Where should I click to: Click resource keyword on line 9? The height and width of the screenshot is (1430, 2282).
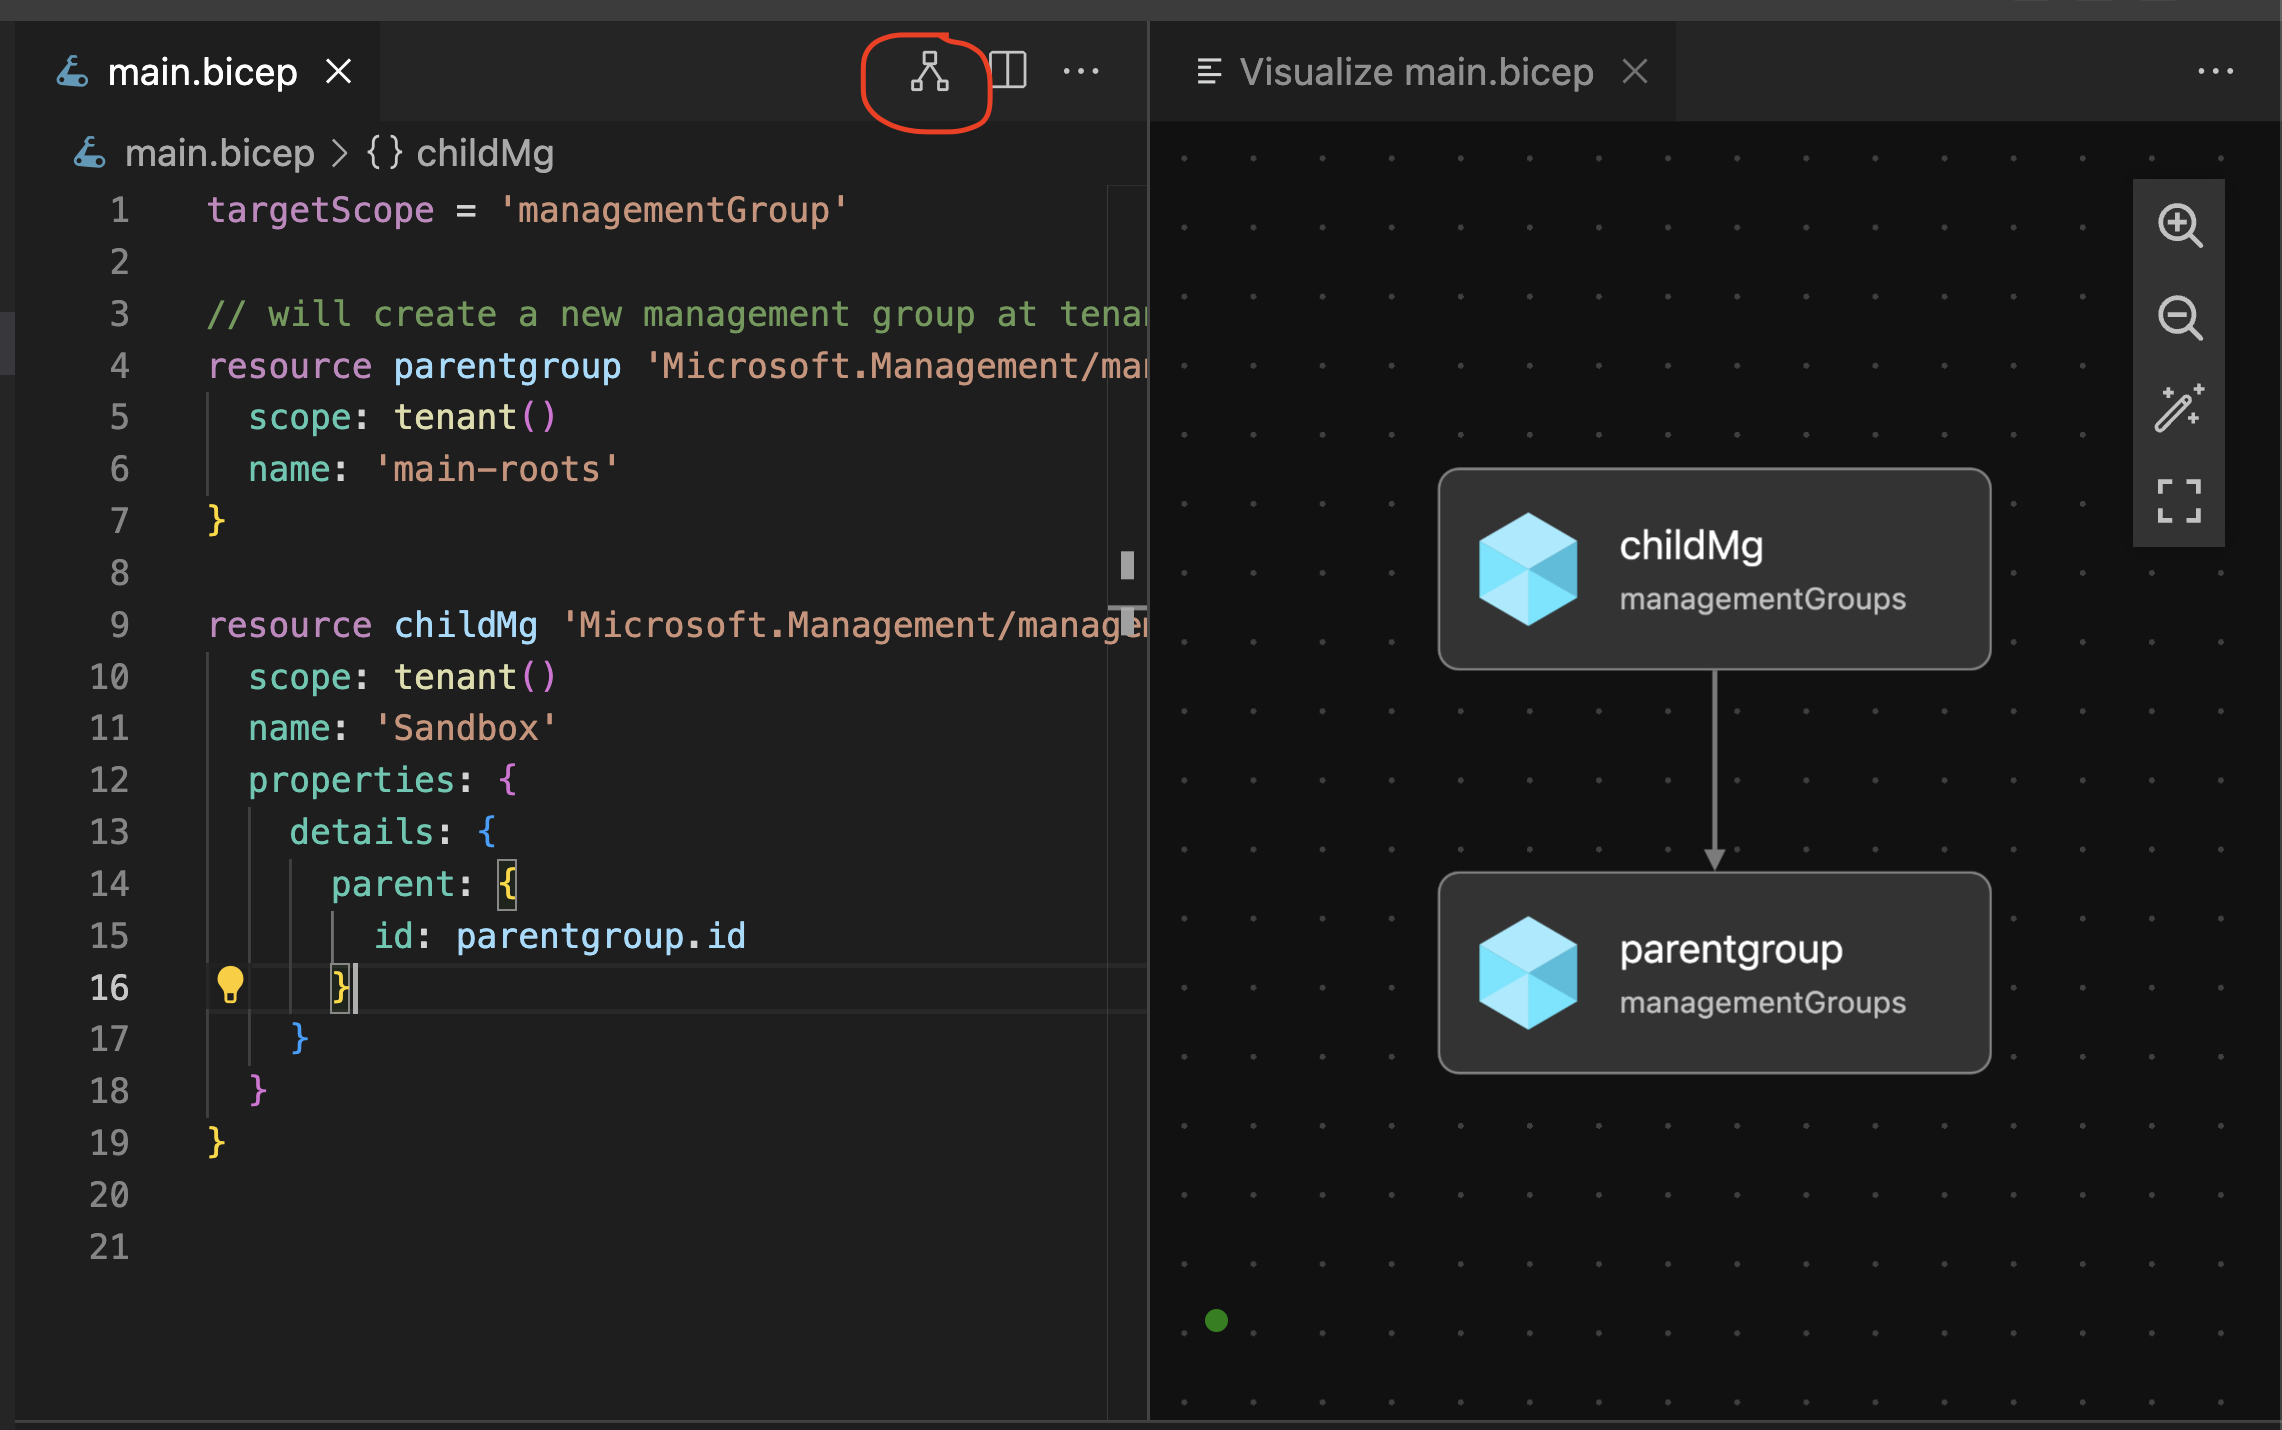pos(290,625)
